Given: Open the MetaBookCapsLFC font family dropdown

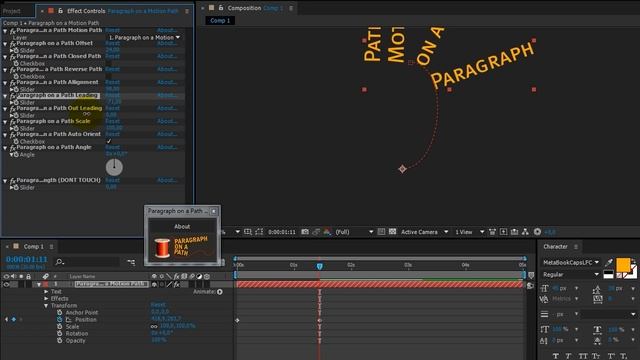Looking at the screenshot, I should tap(571, 262).
